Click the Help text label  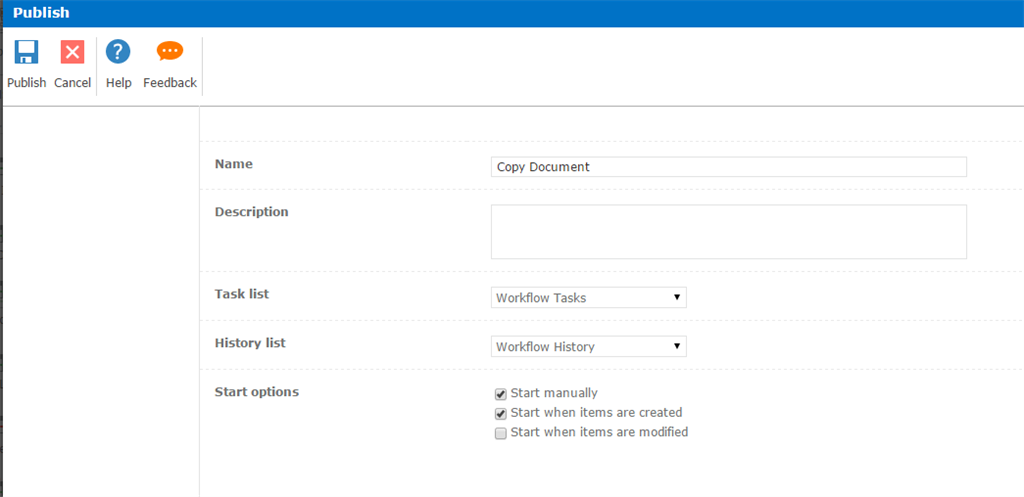118,83
